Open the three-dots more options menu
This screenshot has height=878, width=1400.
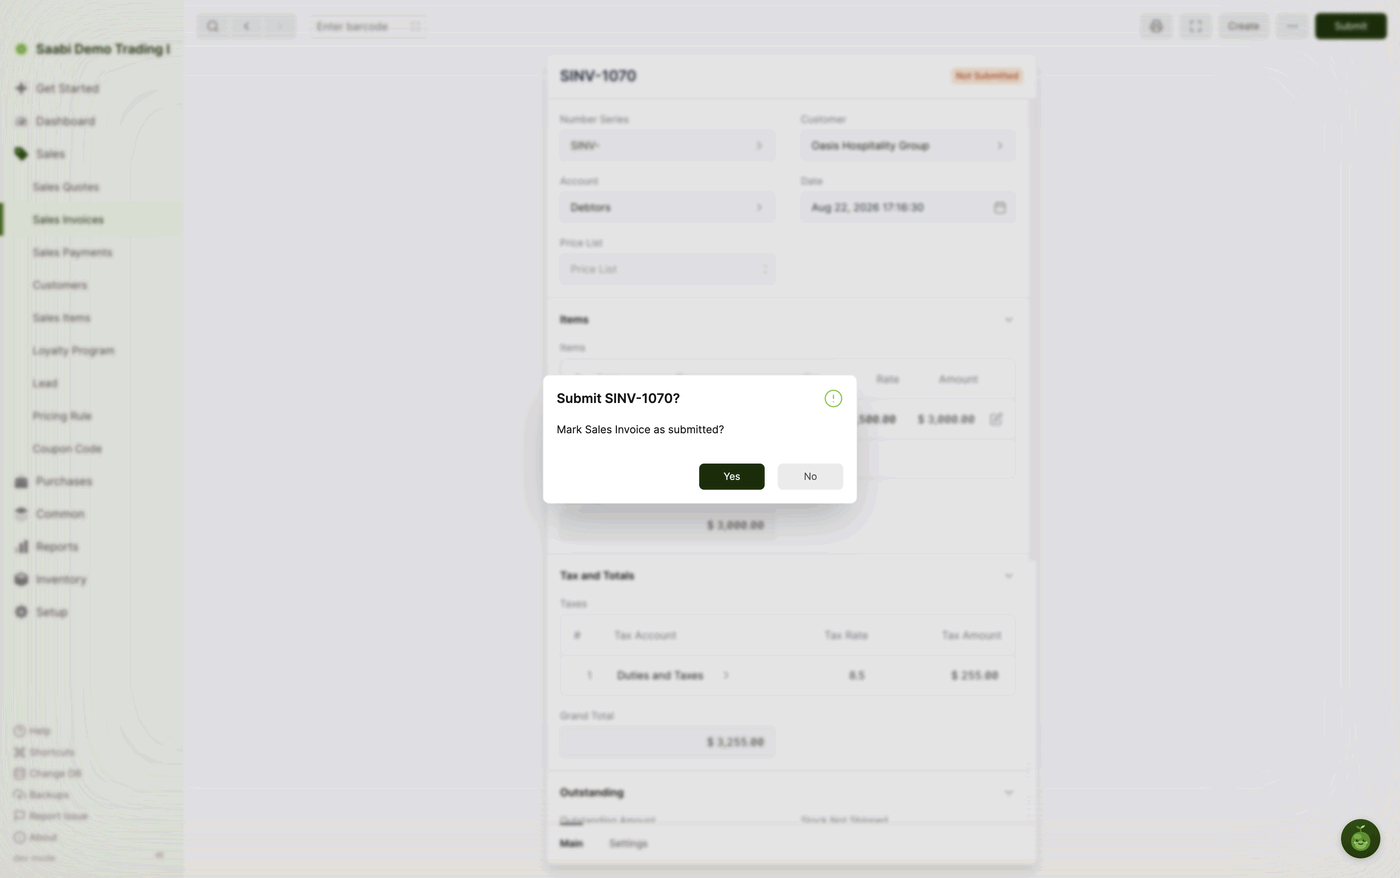tap(1292, 26)
